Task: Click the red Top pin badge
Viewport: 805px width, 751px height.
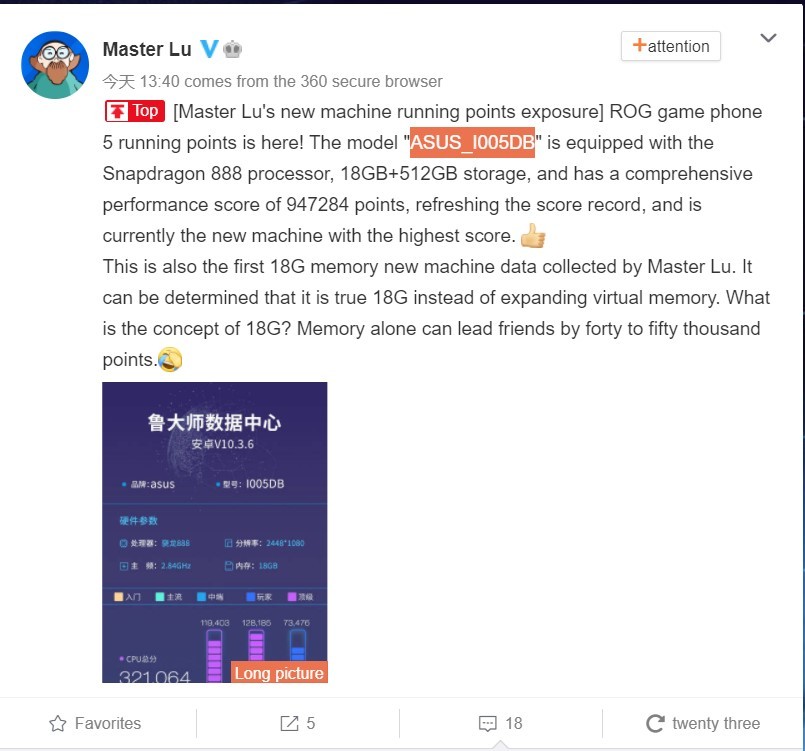Action: (135, 111)
